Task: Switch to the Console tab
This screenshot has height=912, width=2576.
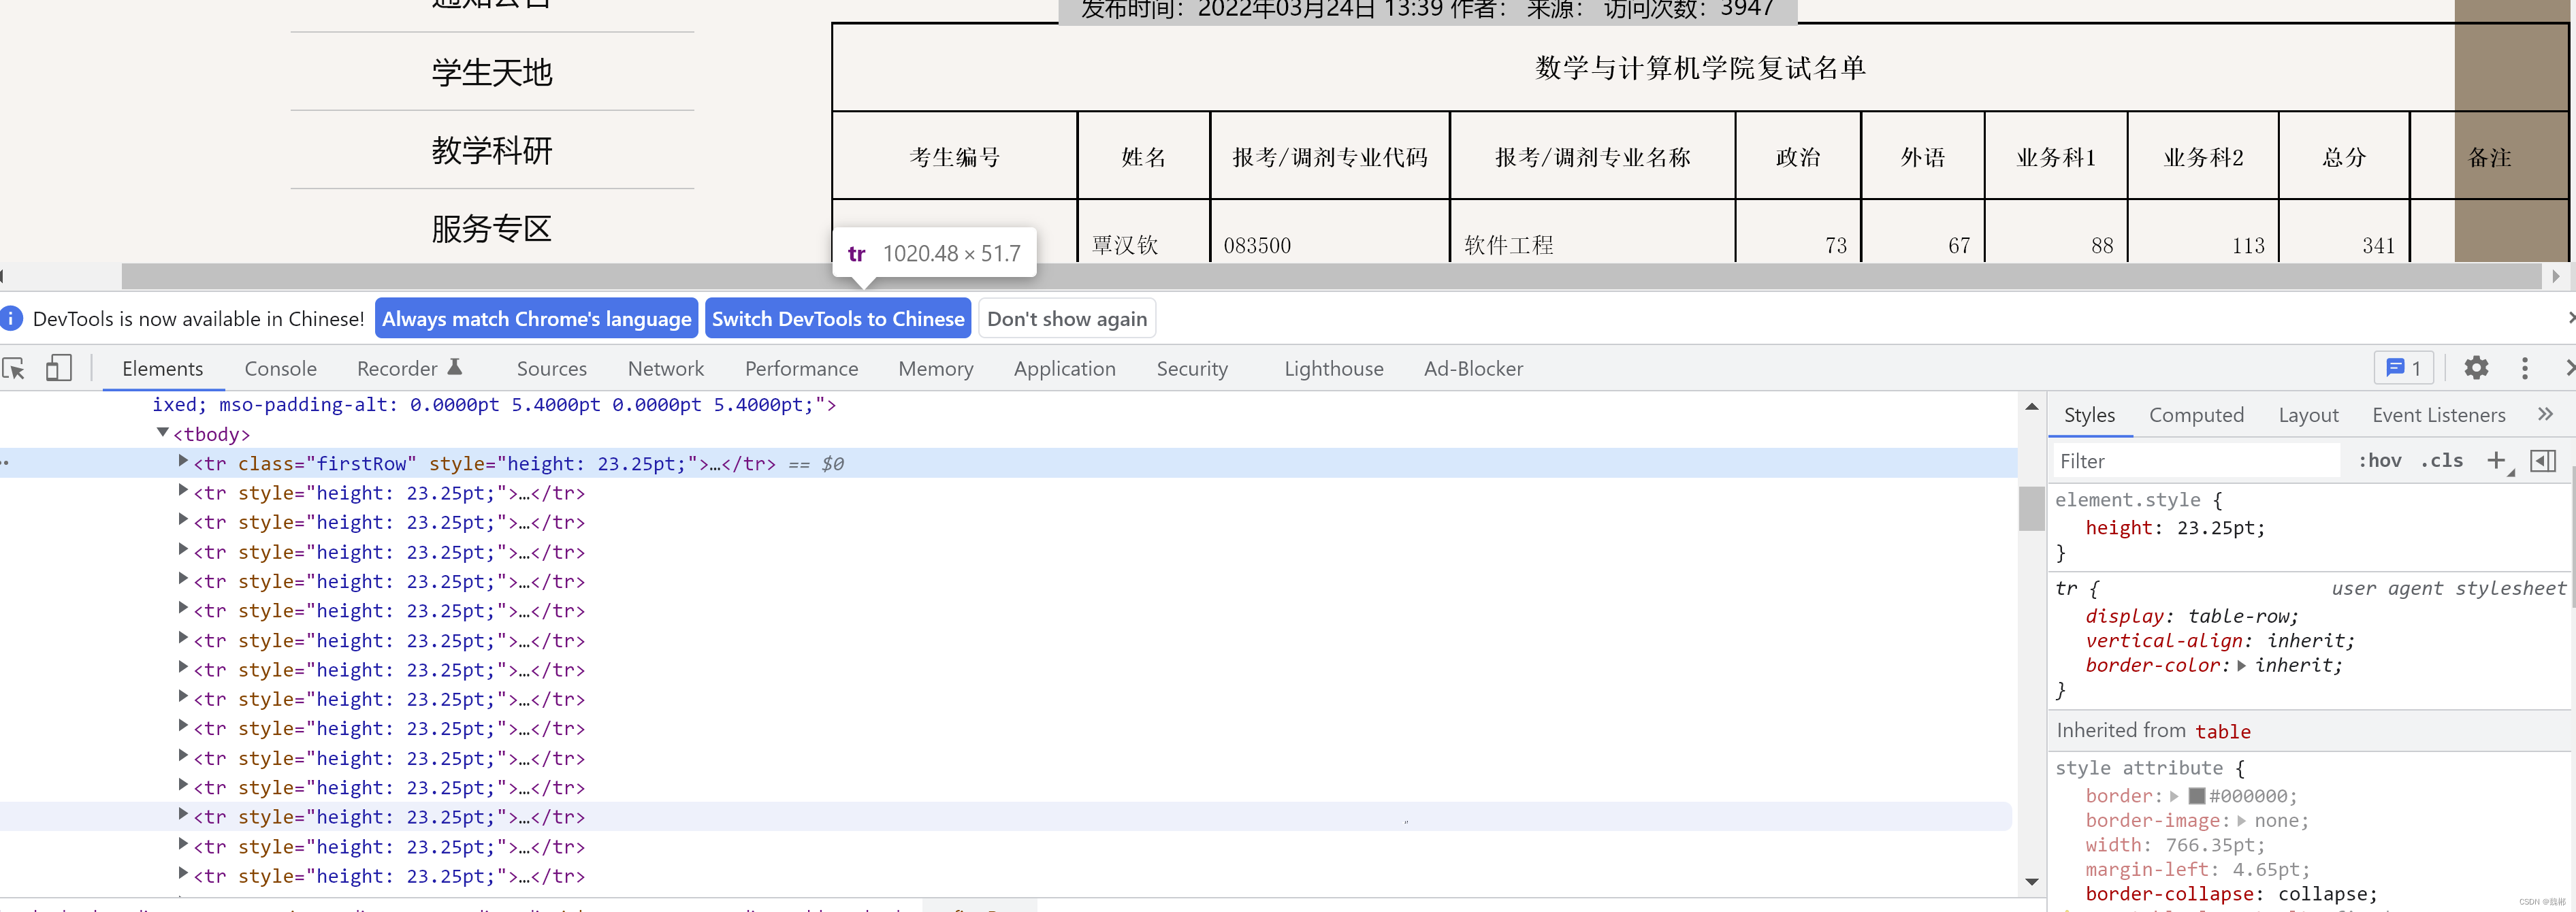Action: (x=280, y=369)
